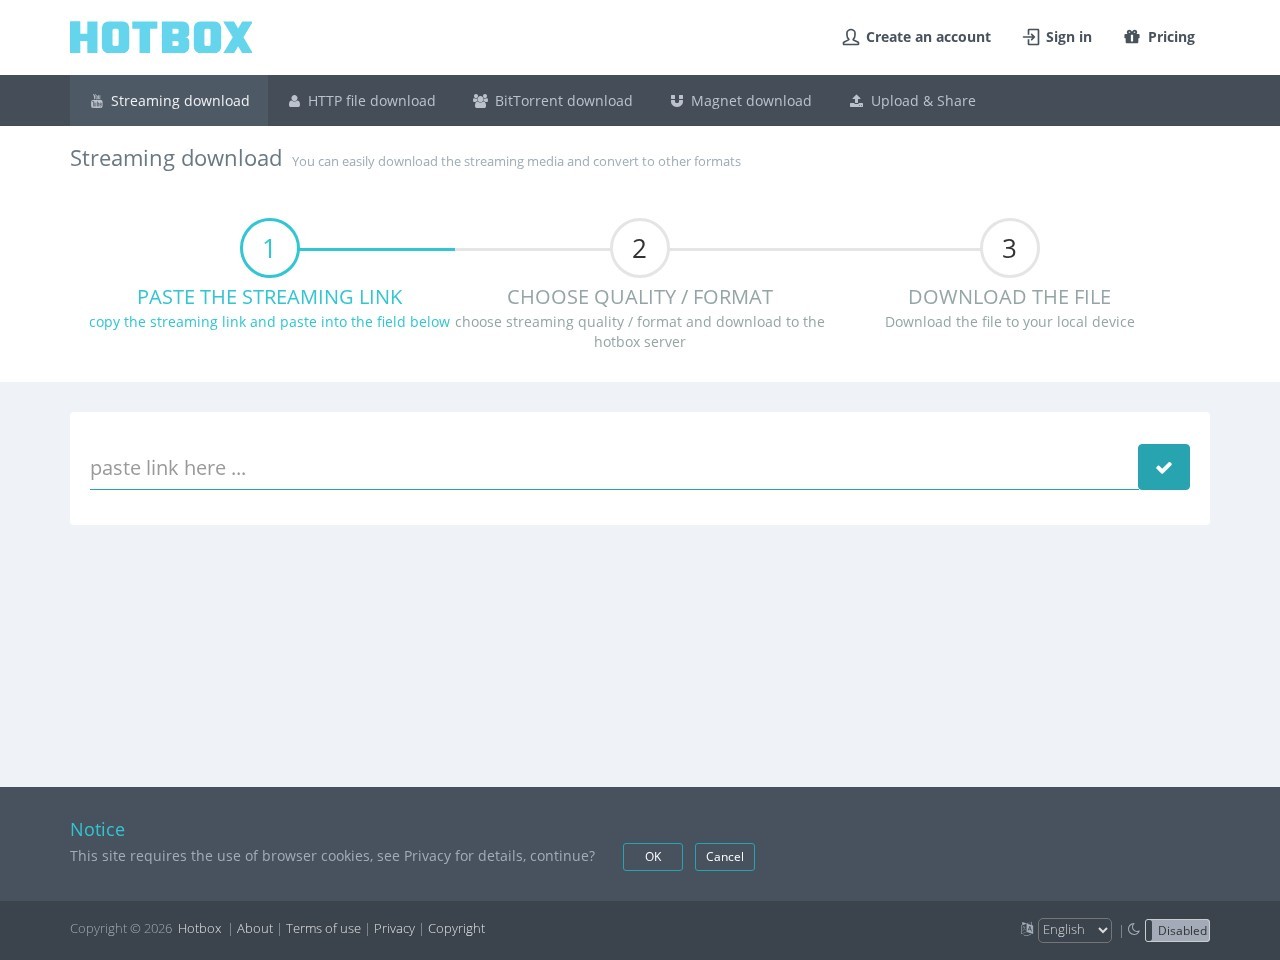Click the moon dark mode icon

click(x=1133, y=929)
